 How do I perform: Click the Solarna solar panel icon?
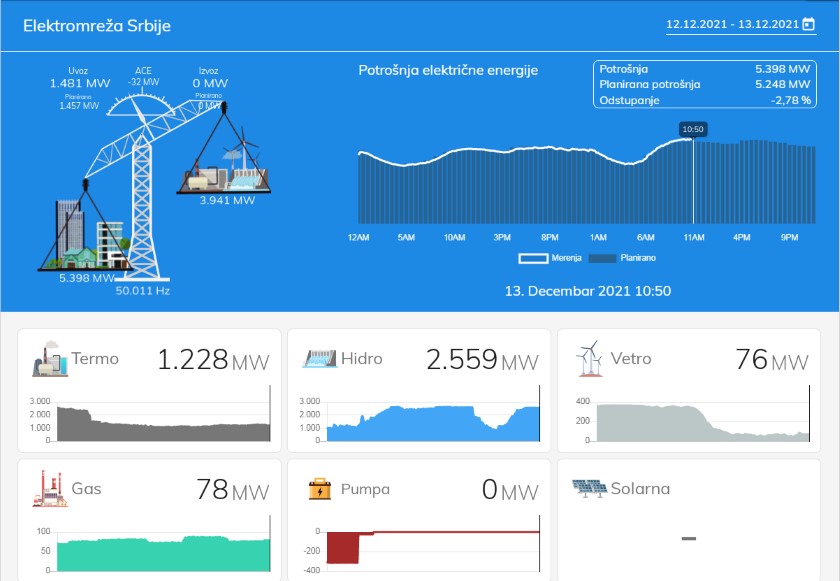(x=589, y=489)
